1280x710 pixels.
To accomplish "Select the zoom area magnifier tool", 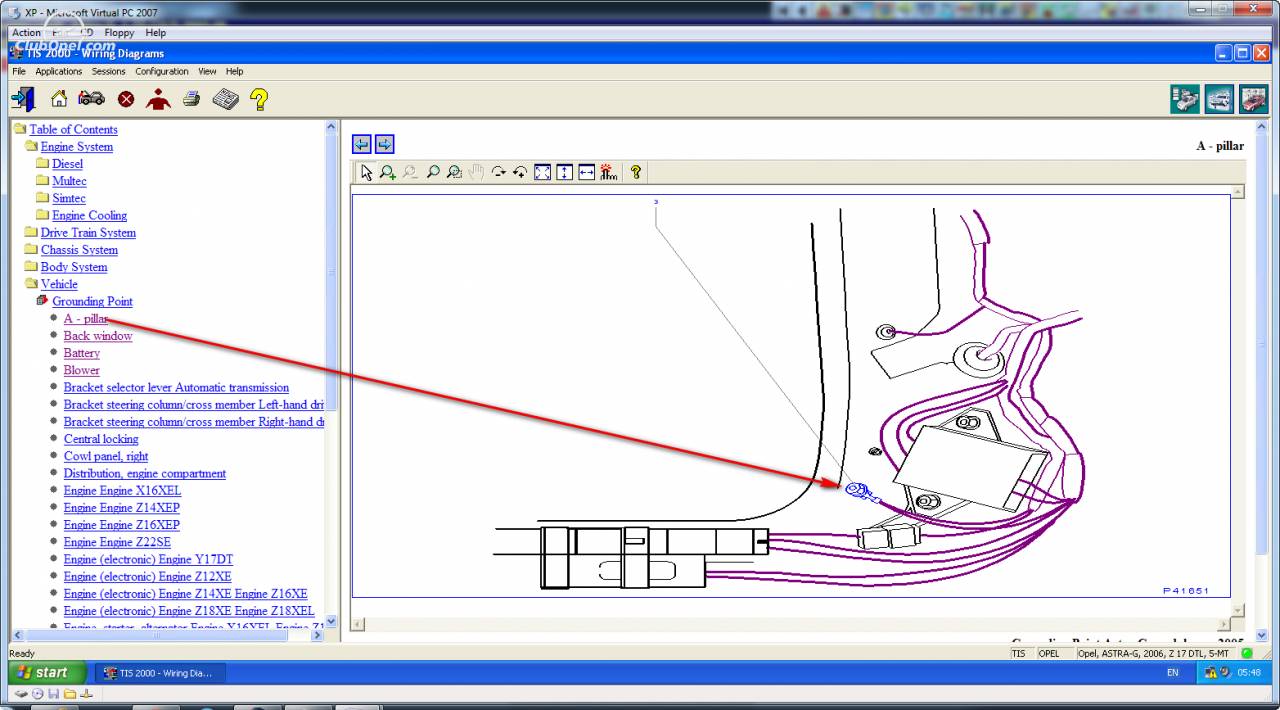I will 454,172.
